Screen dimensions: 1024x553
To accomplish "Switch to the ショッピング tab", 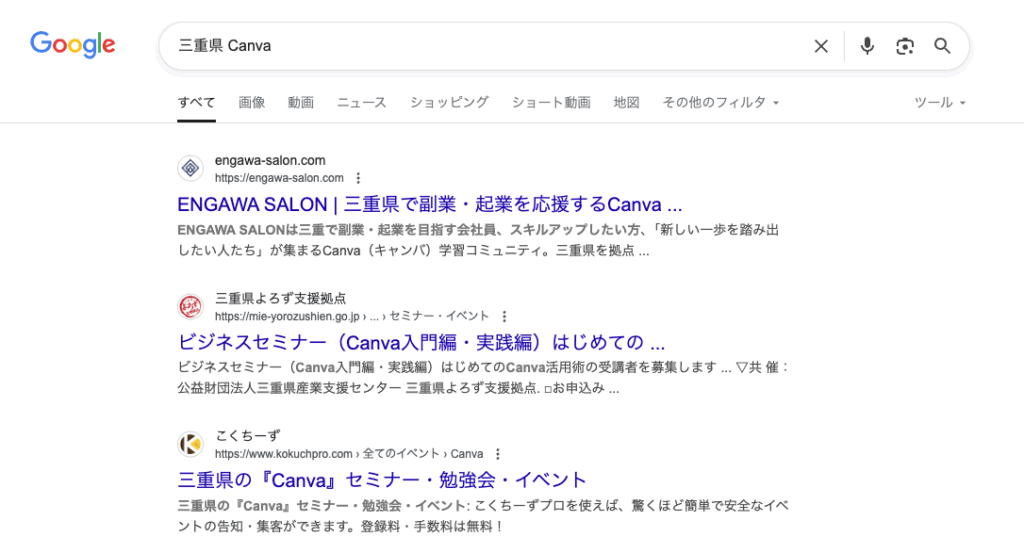I will (x=449, y=103).
